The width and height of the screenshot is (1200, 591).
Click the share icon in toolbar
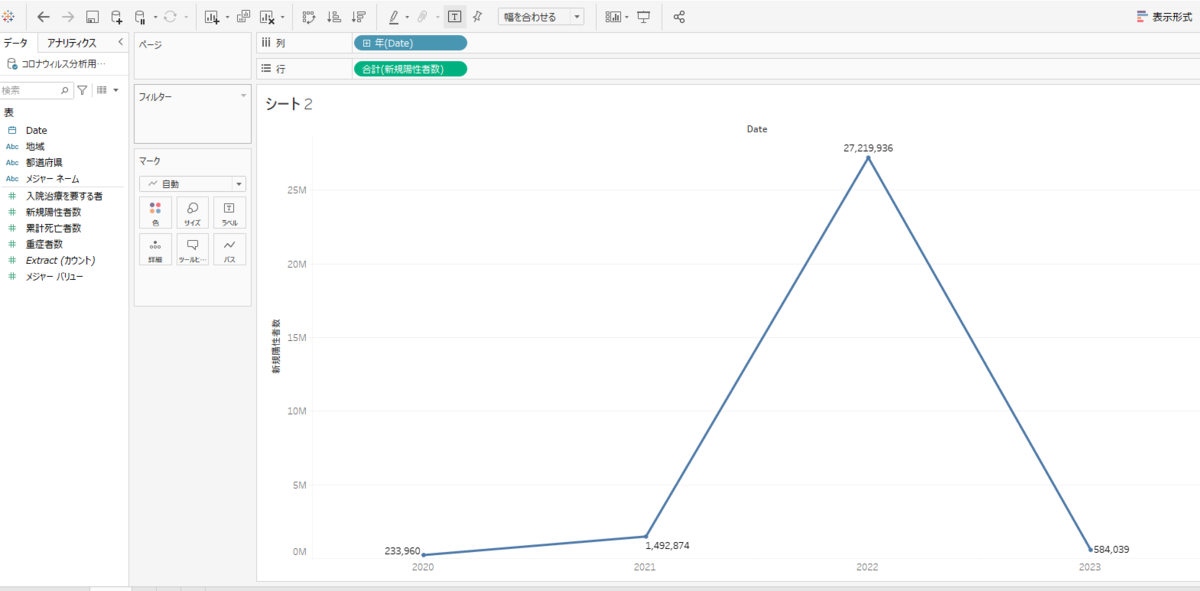coord(680,17)
